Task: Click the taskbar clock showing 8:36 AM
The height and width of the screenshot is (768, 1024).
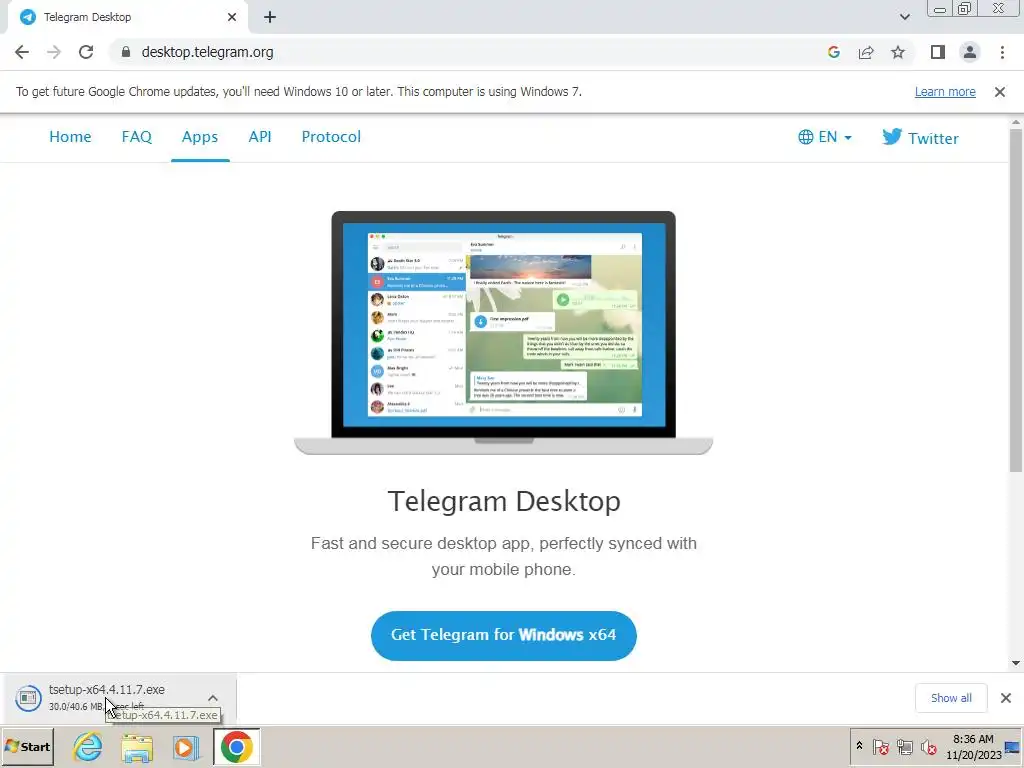Action: tap(973, 747)
